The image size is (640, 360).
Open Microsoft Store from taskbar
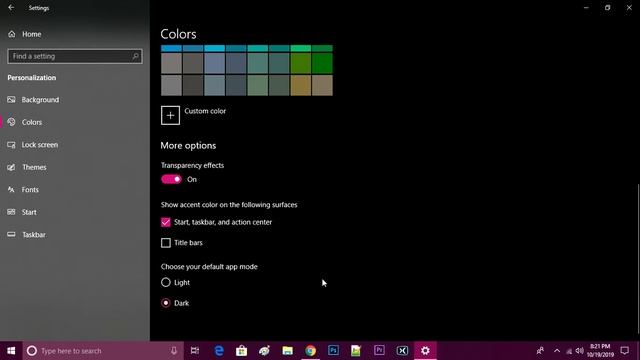coord(242,351)
